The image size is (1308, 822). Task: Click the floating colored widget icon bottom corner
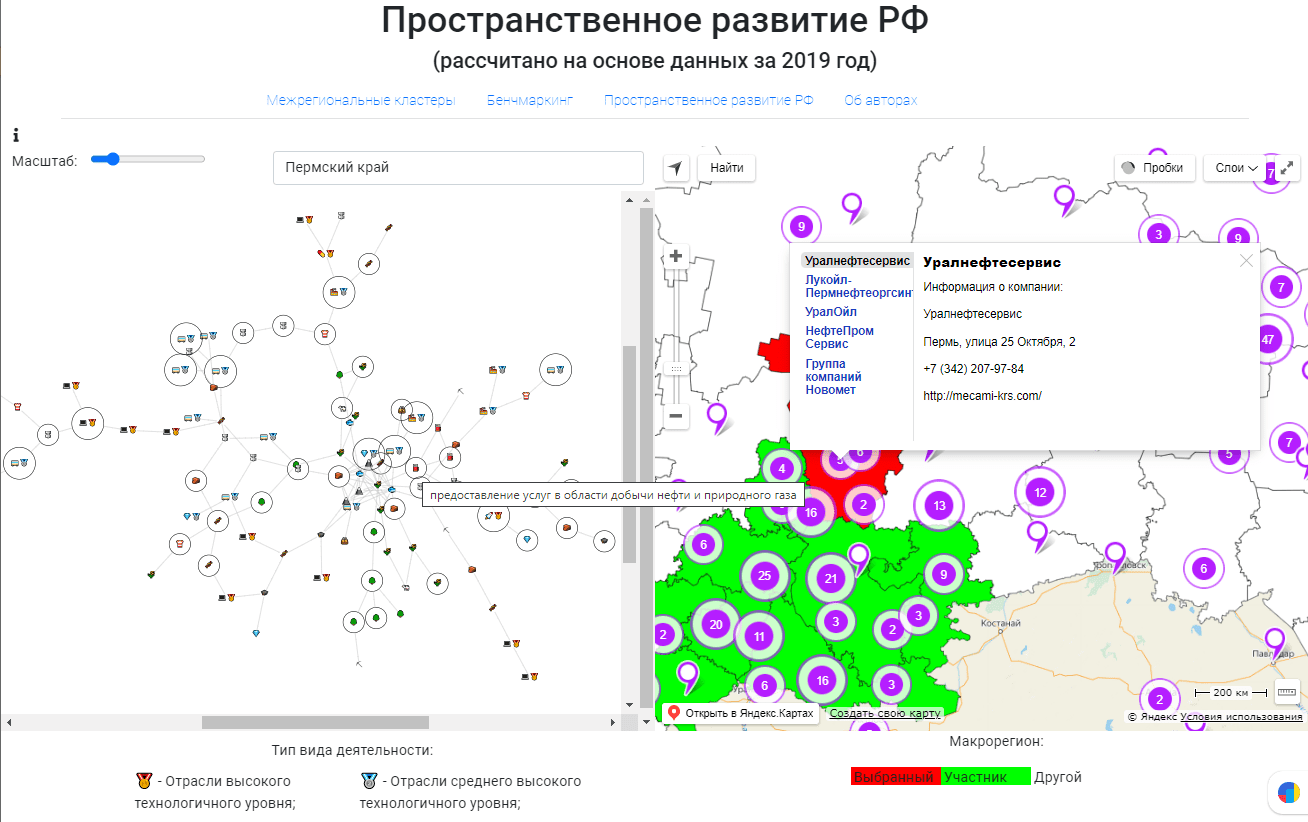coord(1289,794)
